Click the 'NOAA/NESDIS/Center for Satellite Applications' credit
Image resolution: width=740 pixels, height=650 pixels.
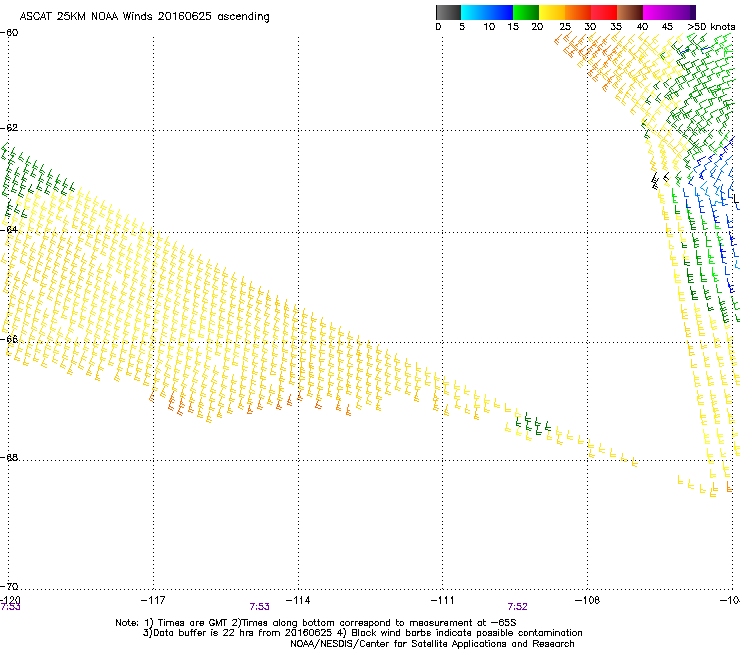(432, 644)
